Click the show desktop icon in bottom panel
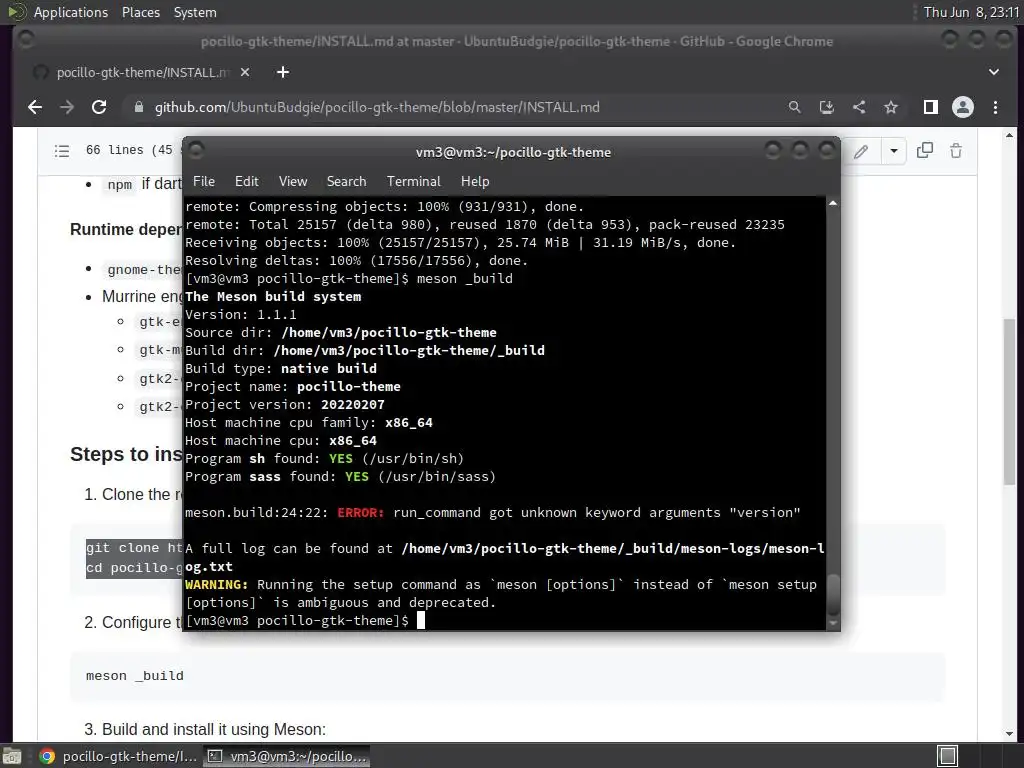The width and height of the screenshot is (1024, 768). coord(12,756)
